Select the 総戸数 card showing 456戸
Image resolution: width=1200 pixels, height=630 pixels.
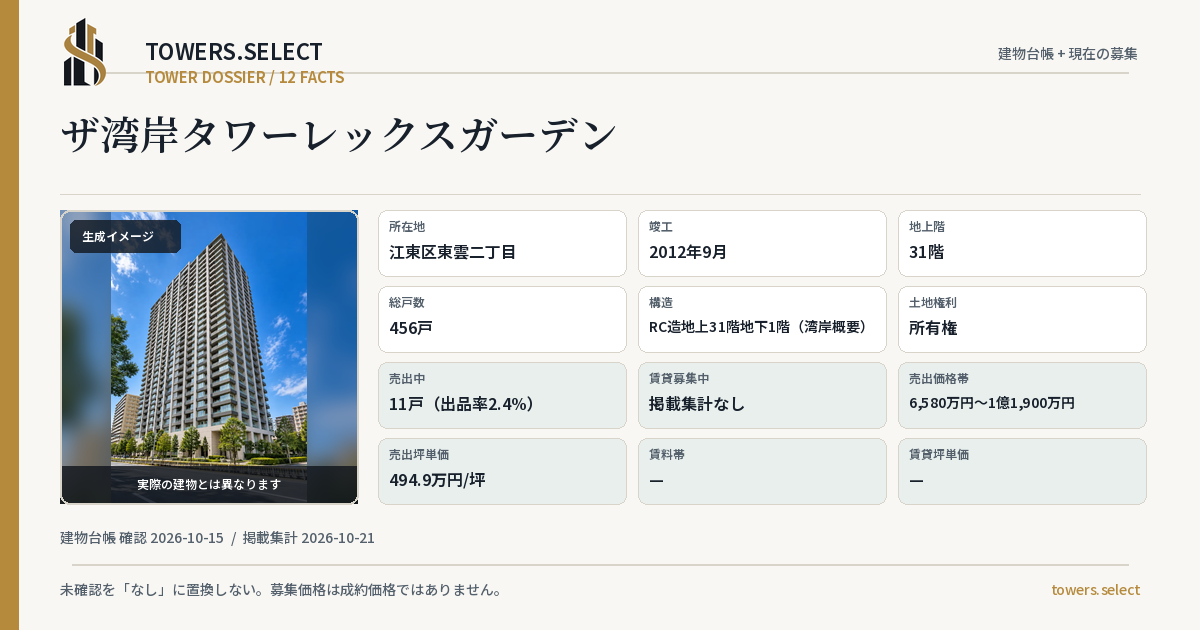point(502,319)
